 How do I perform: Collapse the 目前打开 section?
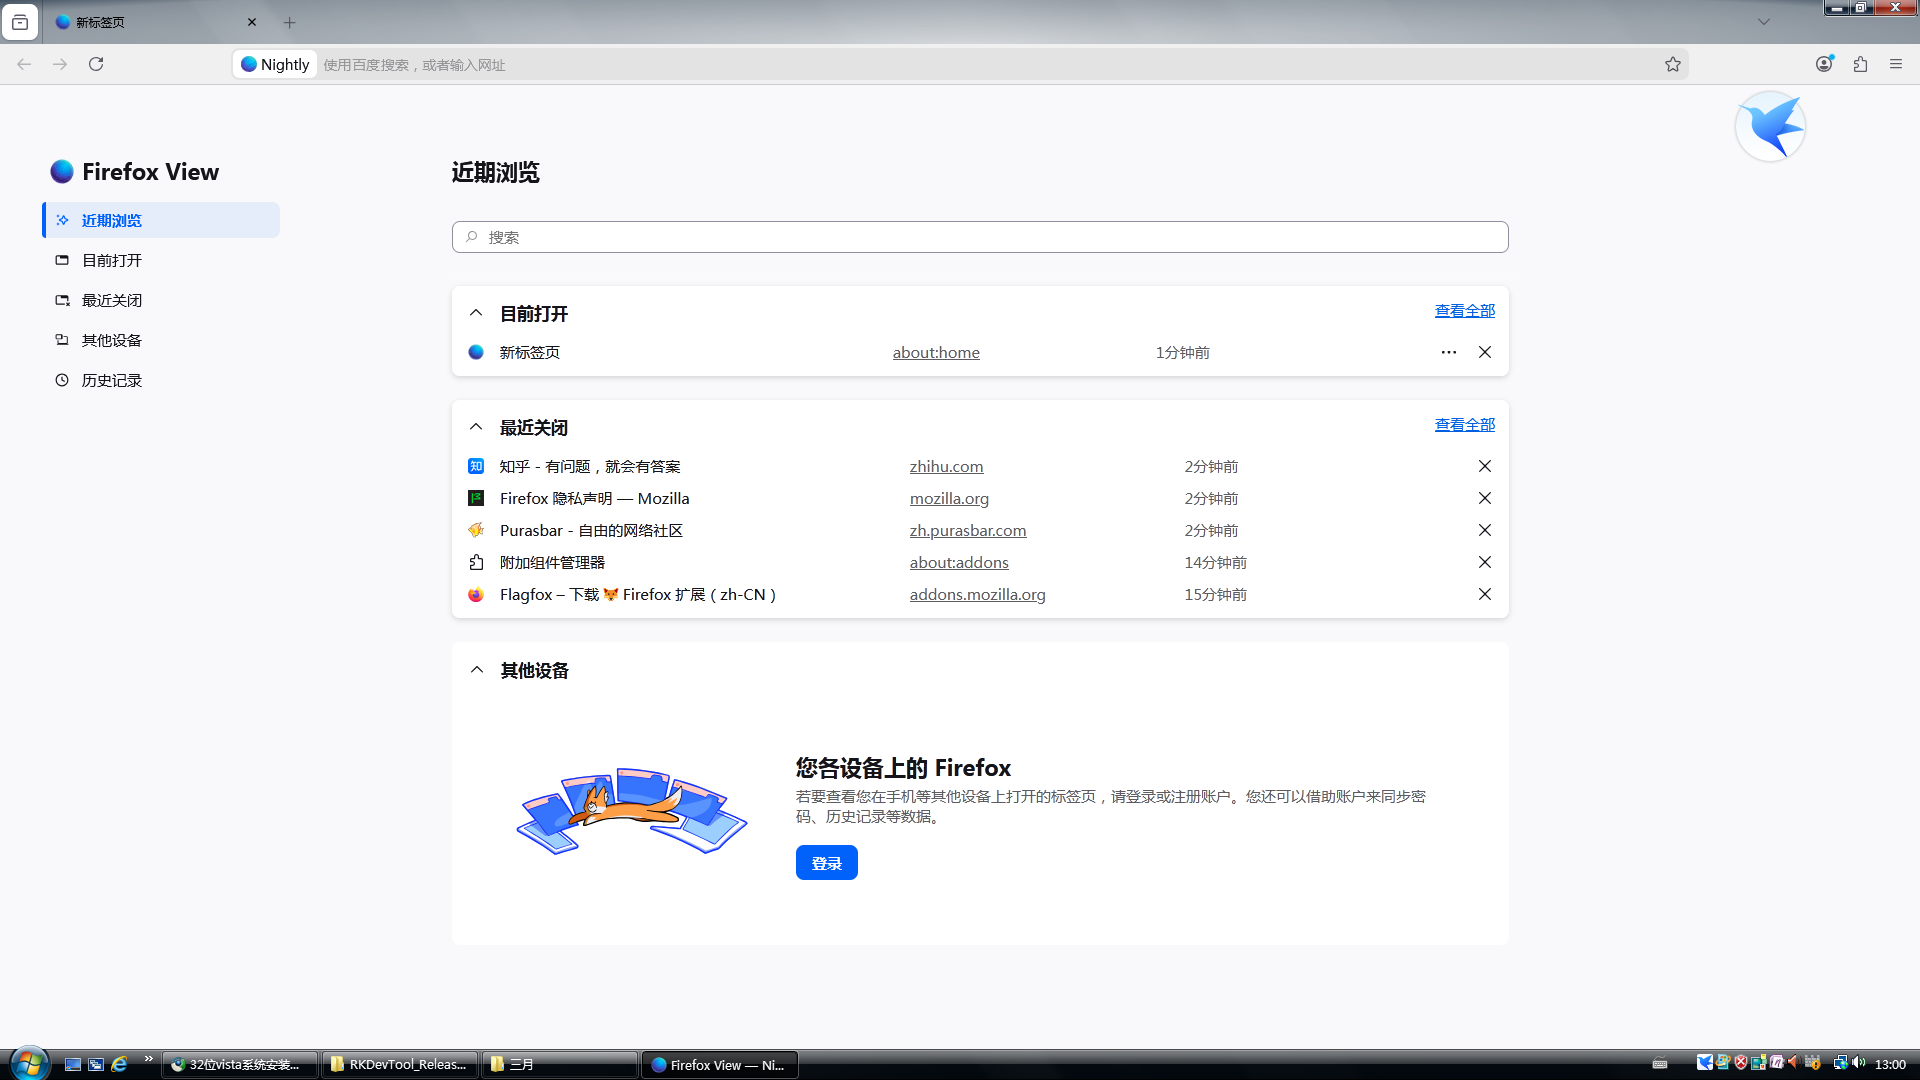pos(476,313)
